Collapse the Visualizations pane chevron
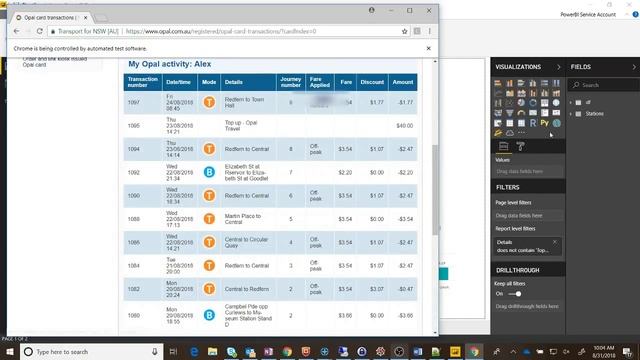Image resolution: width=640 pixels, height=360 pixels. (x=559, y=67)
